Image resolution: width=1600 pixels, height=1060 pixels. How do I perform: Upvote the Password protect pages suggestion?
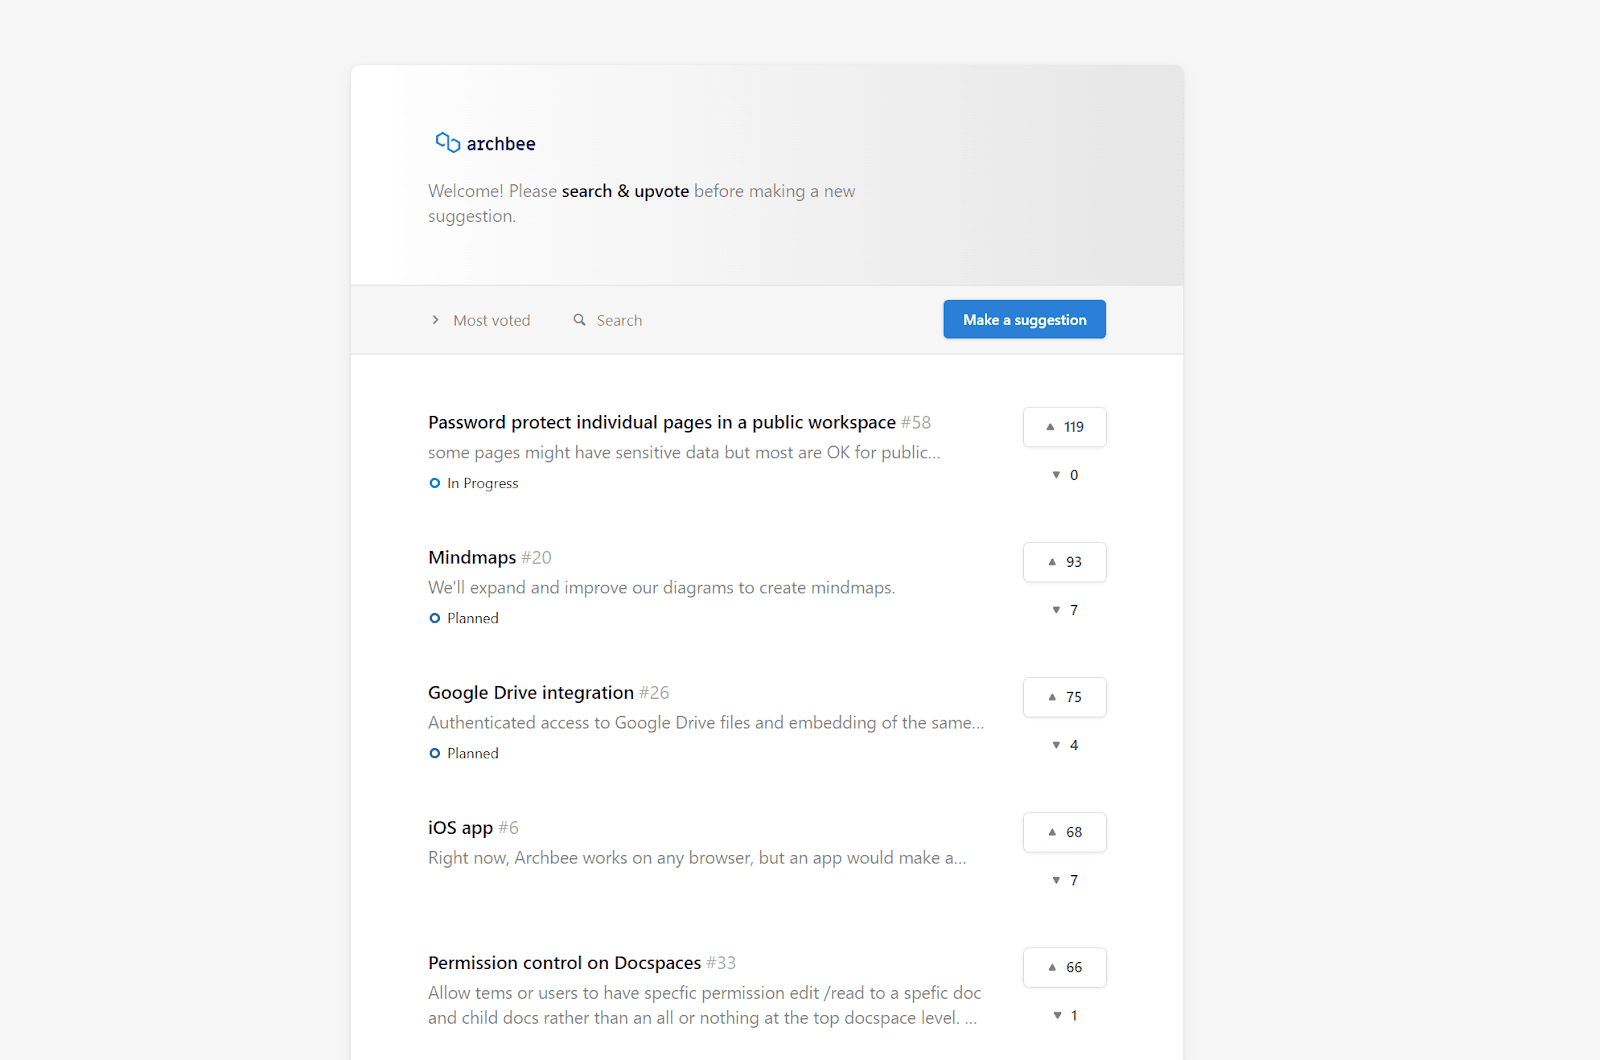[x=1064, y=427]
